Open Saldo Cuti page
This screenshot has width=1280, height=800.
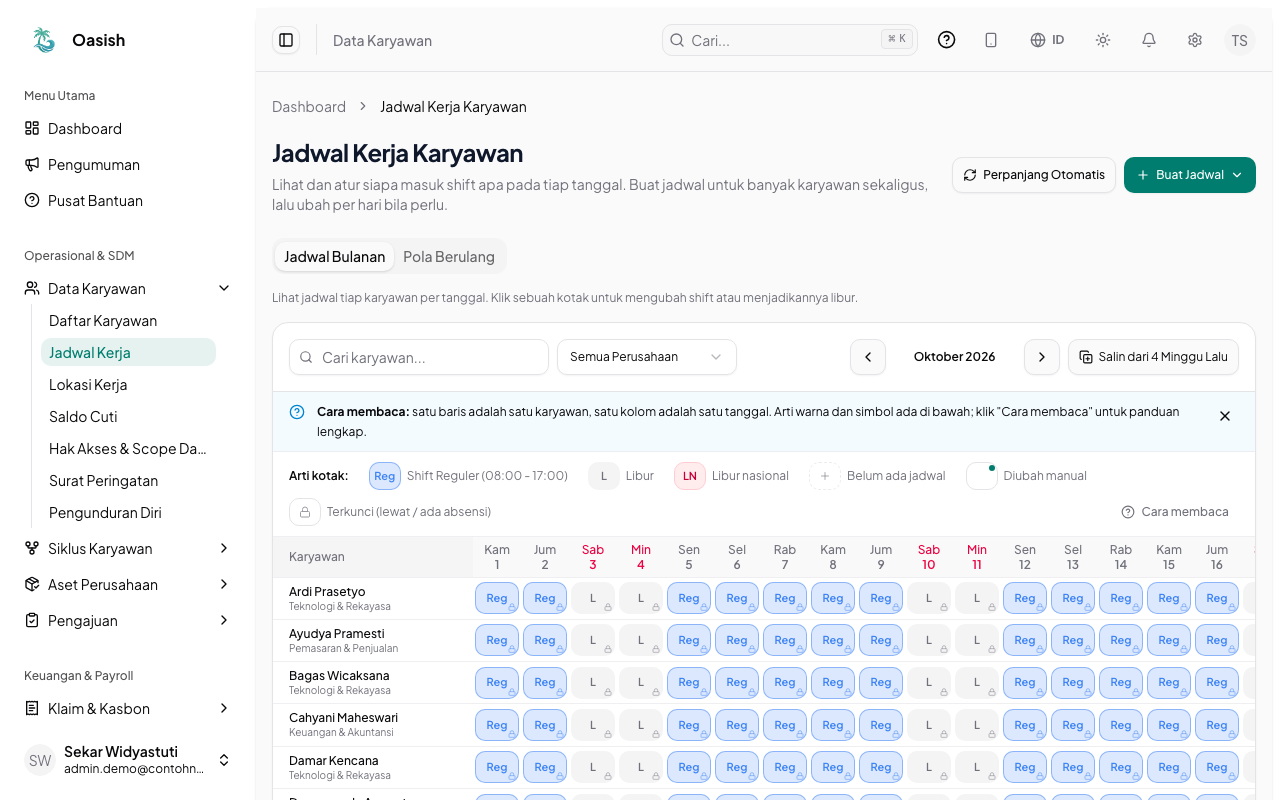(x=128, y=417)
